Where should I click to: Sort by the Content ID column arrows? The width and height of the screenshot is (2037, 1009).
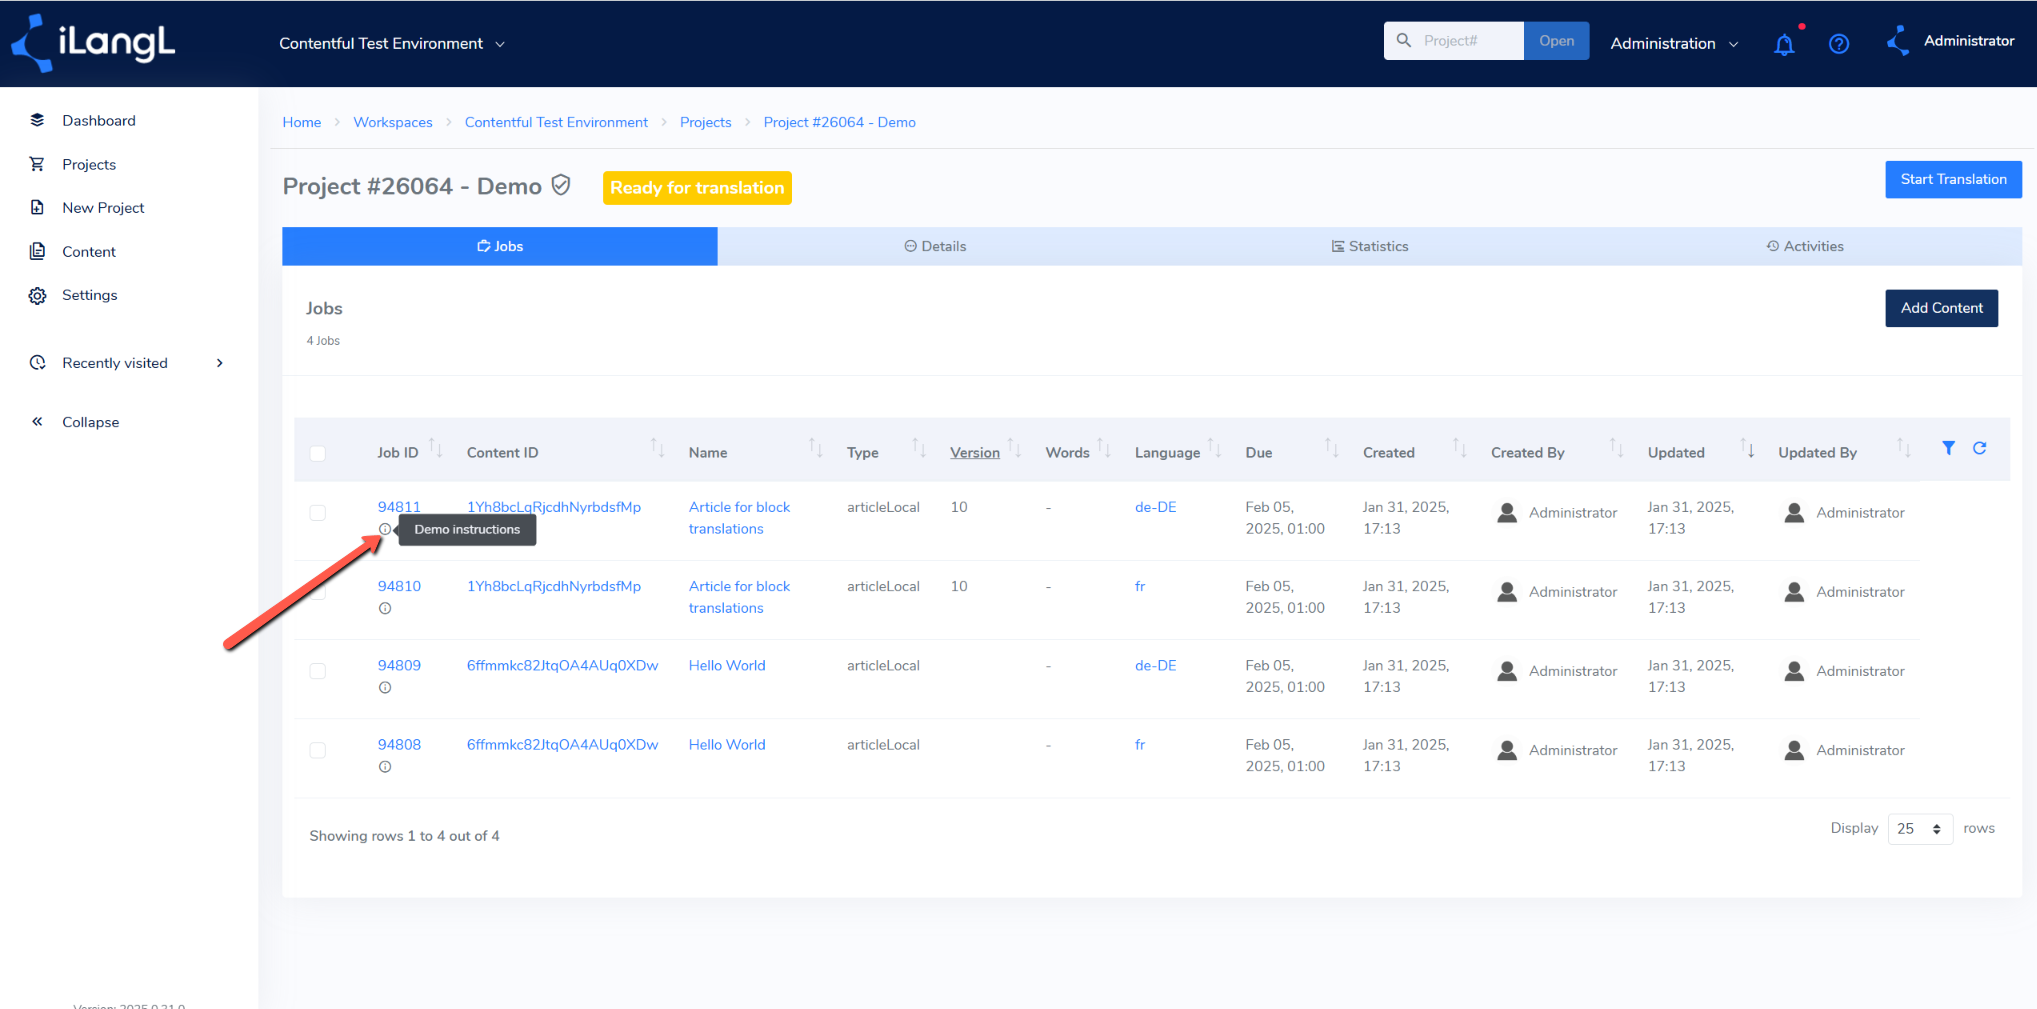click(x=657, y=447)
